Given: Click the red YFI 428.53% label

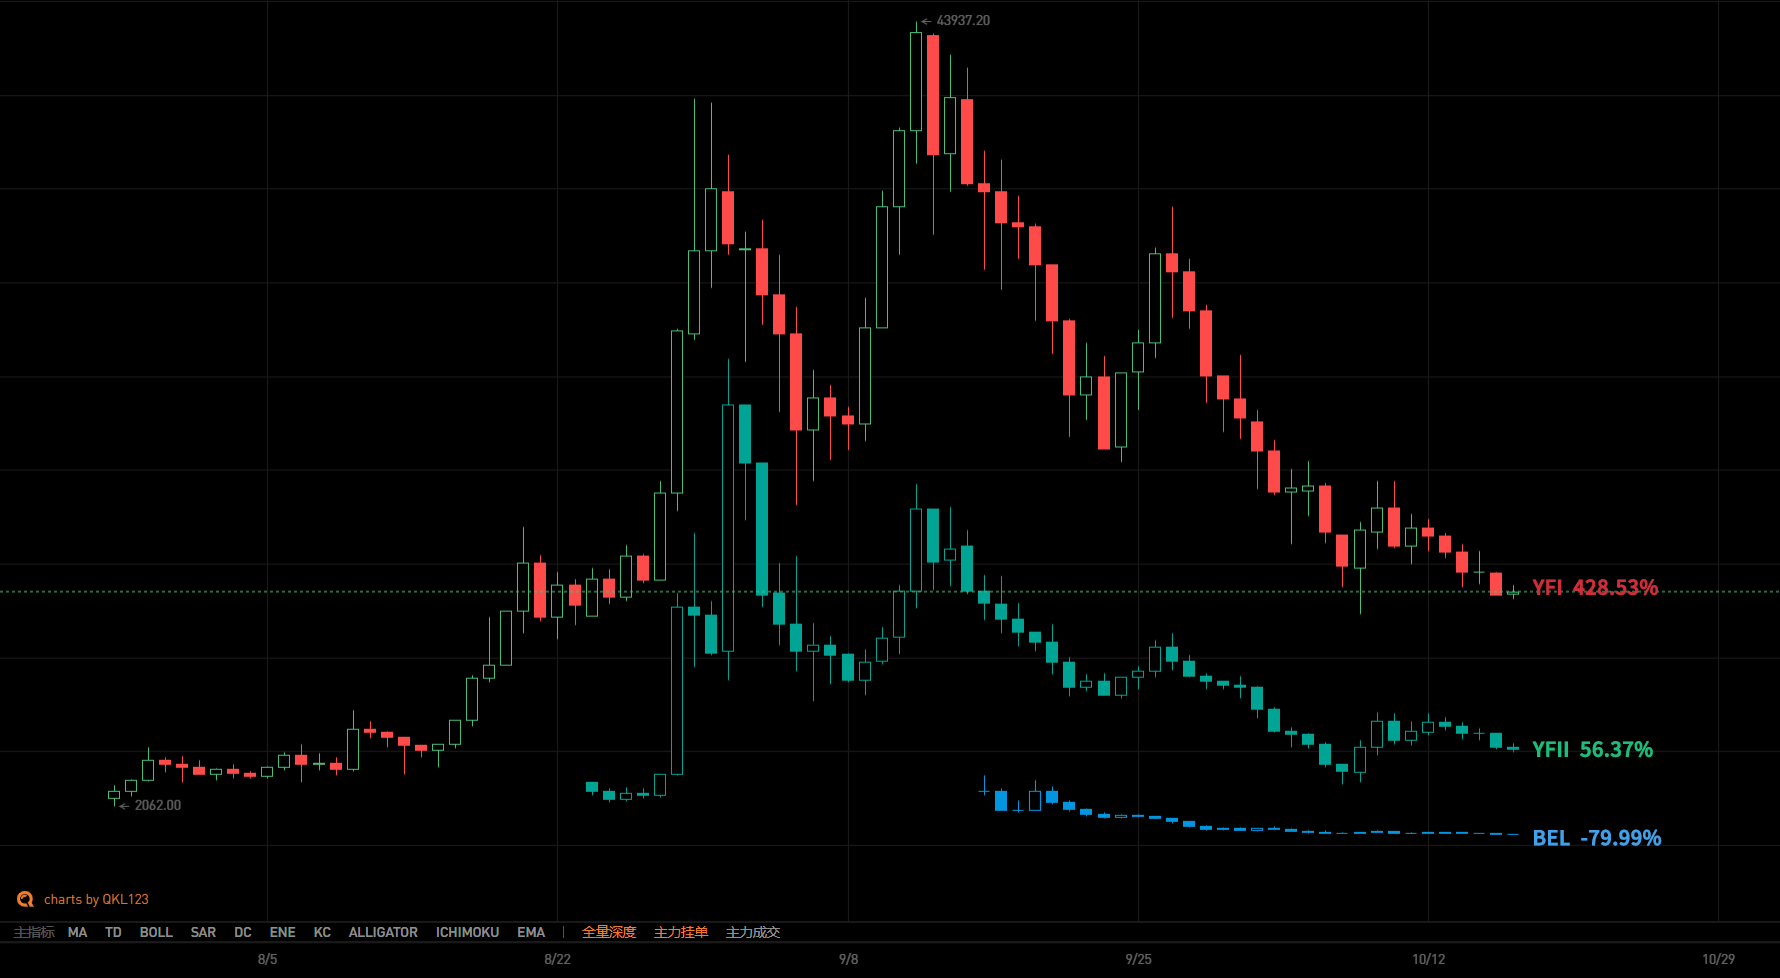Looking at the screenshot, I should (x=1594, y=587).
